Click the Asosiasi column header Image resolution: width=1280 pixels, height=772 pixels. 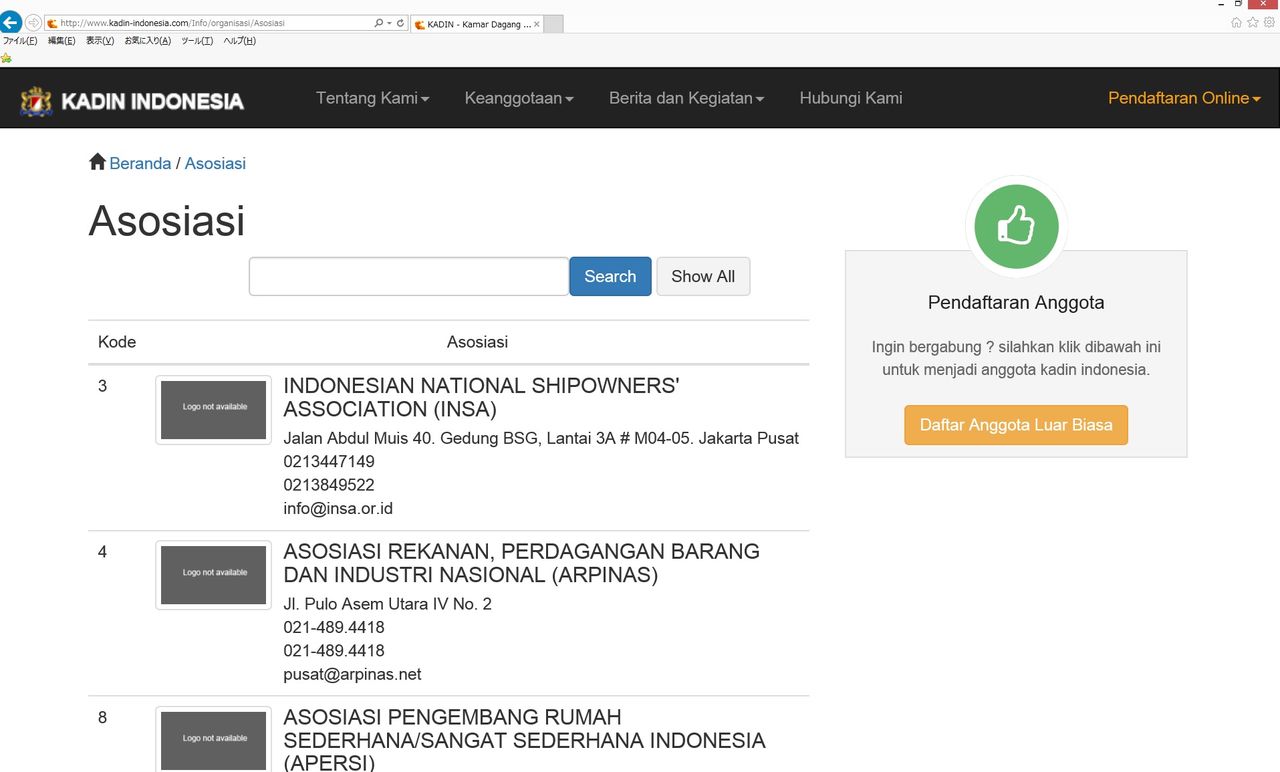click(477, 342)
